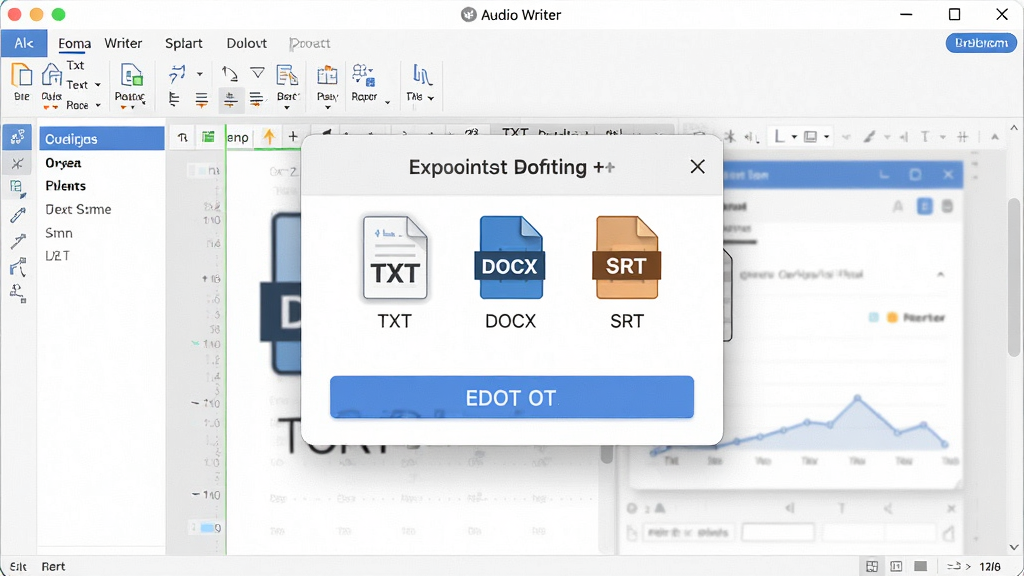Screen dimensions: 1024x576
Task: Click the vertical scrollbar on right edge
Action: [1014, 278]
